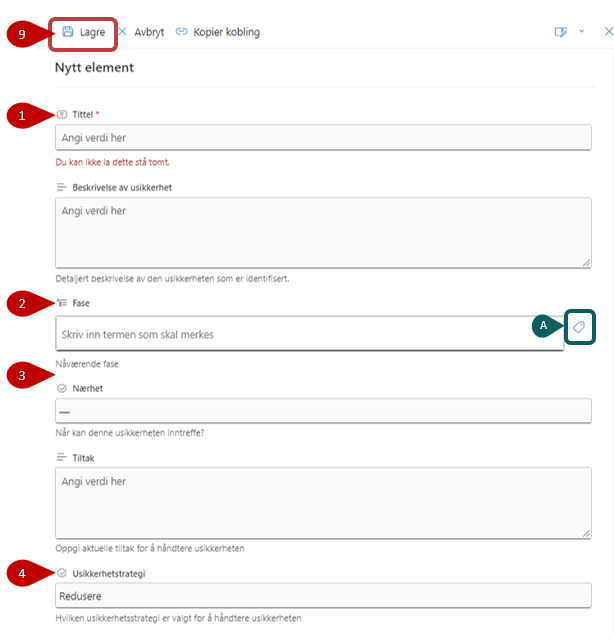Image resolution: width=614 pixels, height=643 pixels.
Task: Click the Beskrivelse av usikkerhet text area
Action: pyautogui.click(x=323, y=232)
